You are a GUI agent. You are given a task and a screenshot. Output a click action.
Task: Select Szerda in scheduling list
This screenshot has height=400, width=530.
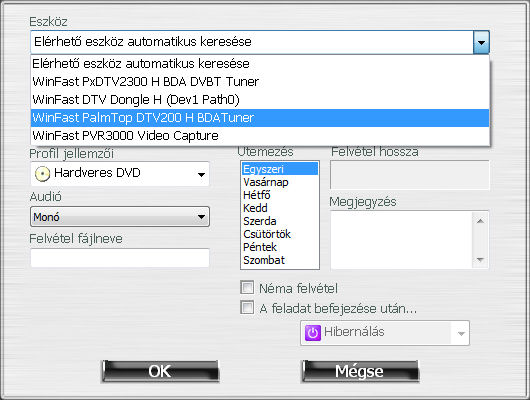click(x=280, y=221)
